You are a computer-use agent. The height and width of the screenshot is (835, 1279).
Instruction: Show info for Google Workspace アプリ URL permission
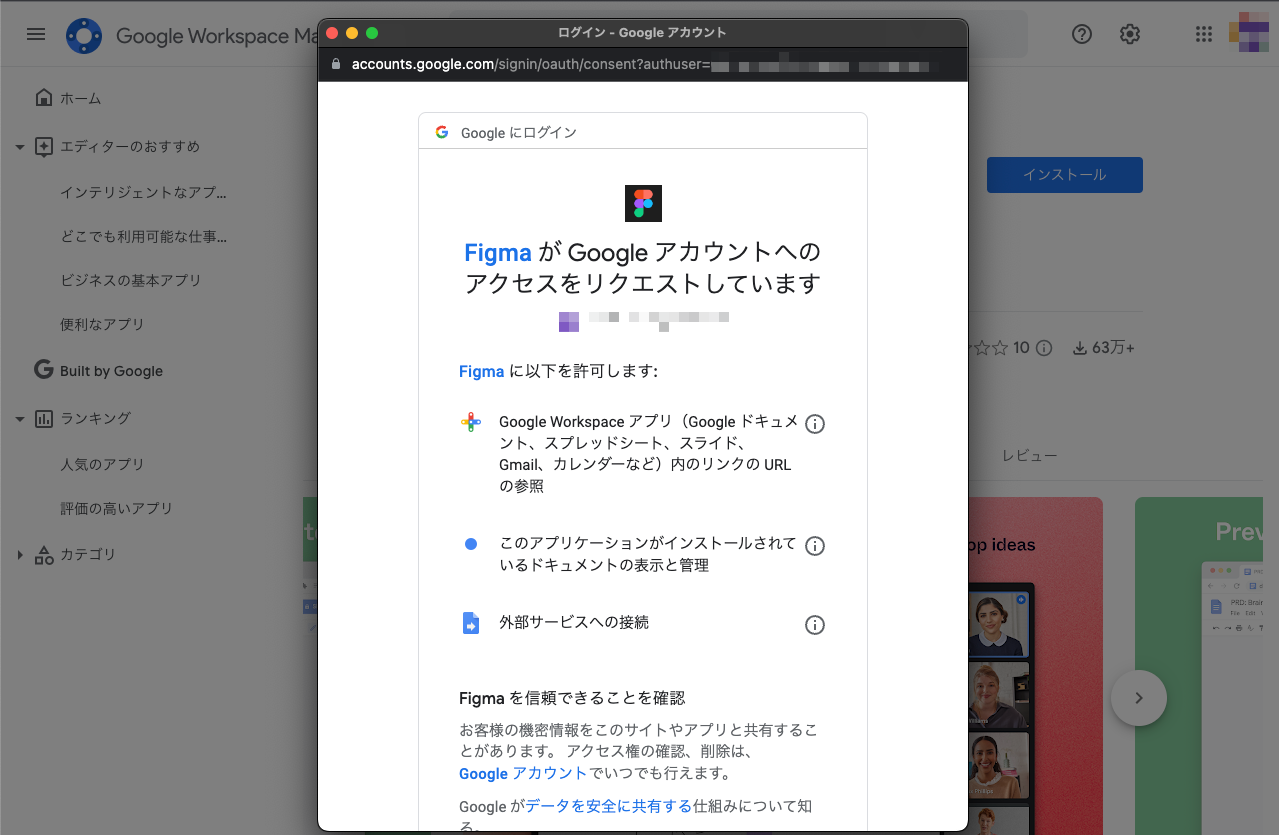tap(815, 424)
